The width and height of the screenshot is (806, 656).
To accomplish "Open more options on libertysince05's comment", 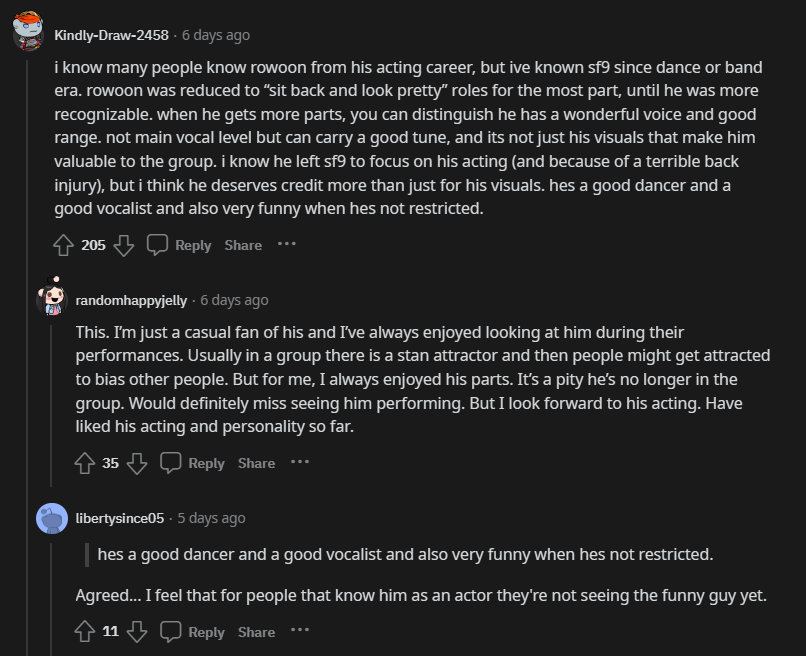I will click(x=300, y=631).
